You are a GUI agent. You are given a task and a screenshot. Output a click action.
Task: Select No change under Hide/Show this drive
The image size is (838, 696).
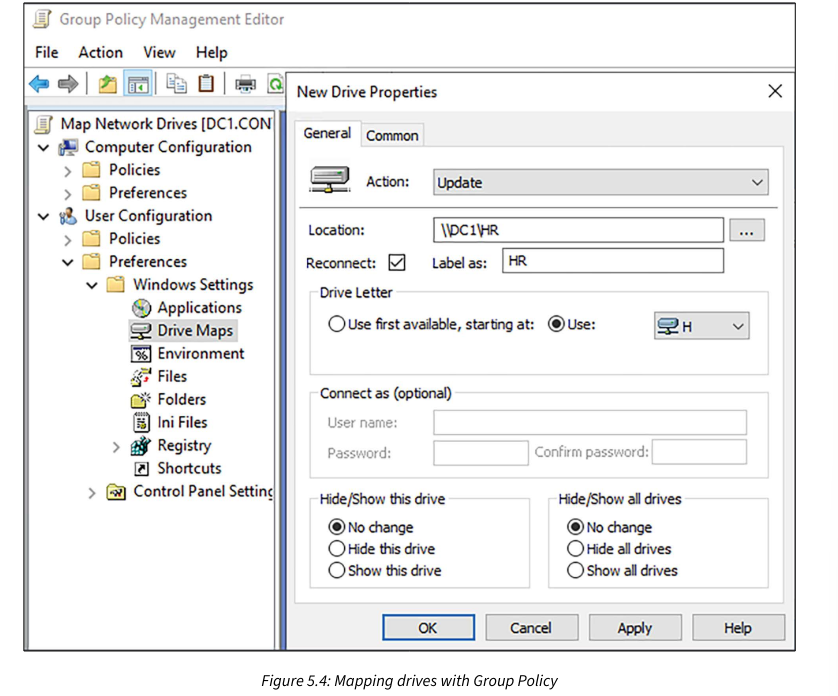[x=337, y=527]
